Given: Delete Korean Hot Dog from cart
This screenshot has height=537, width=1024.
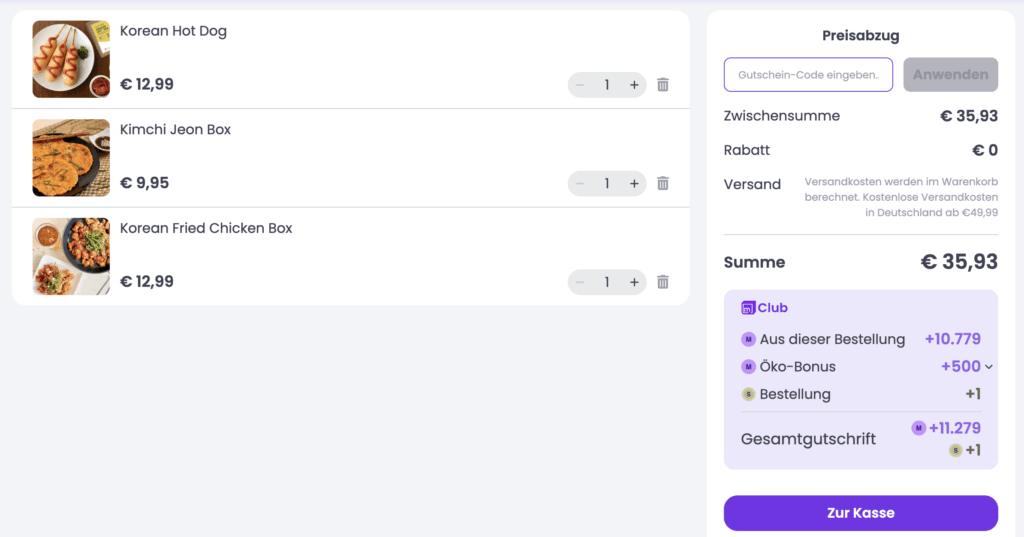Looking at the screenshot, I should coord(662,85).
